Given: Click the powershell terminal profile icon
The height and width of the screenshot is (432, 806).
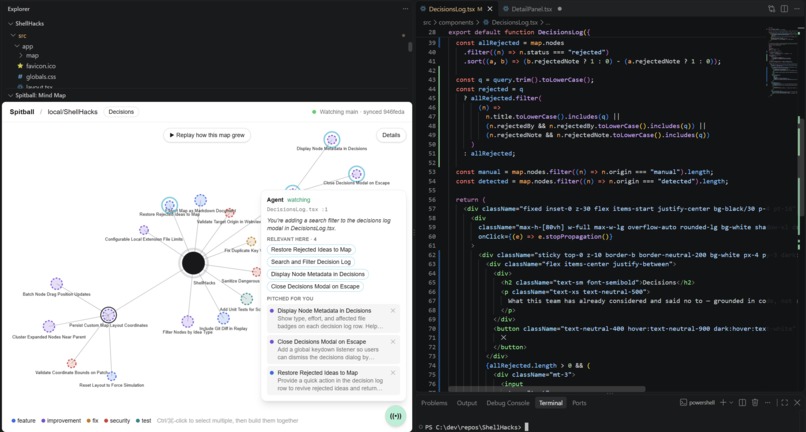Looking at the screenshot, I should (684, 403).
